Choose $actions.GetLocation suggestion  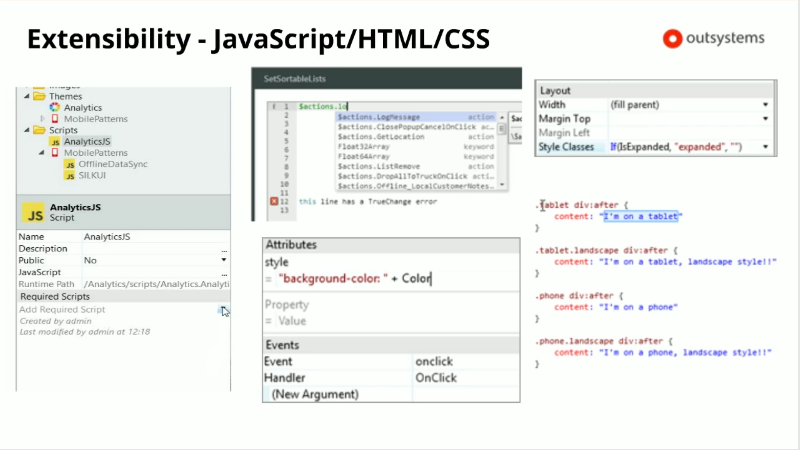pyautogui.click(x=416, y=137)
